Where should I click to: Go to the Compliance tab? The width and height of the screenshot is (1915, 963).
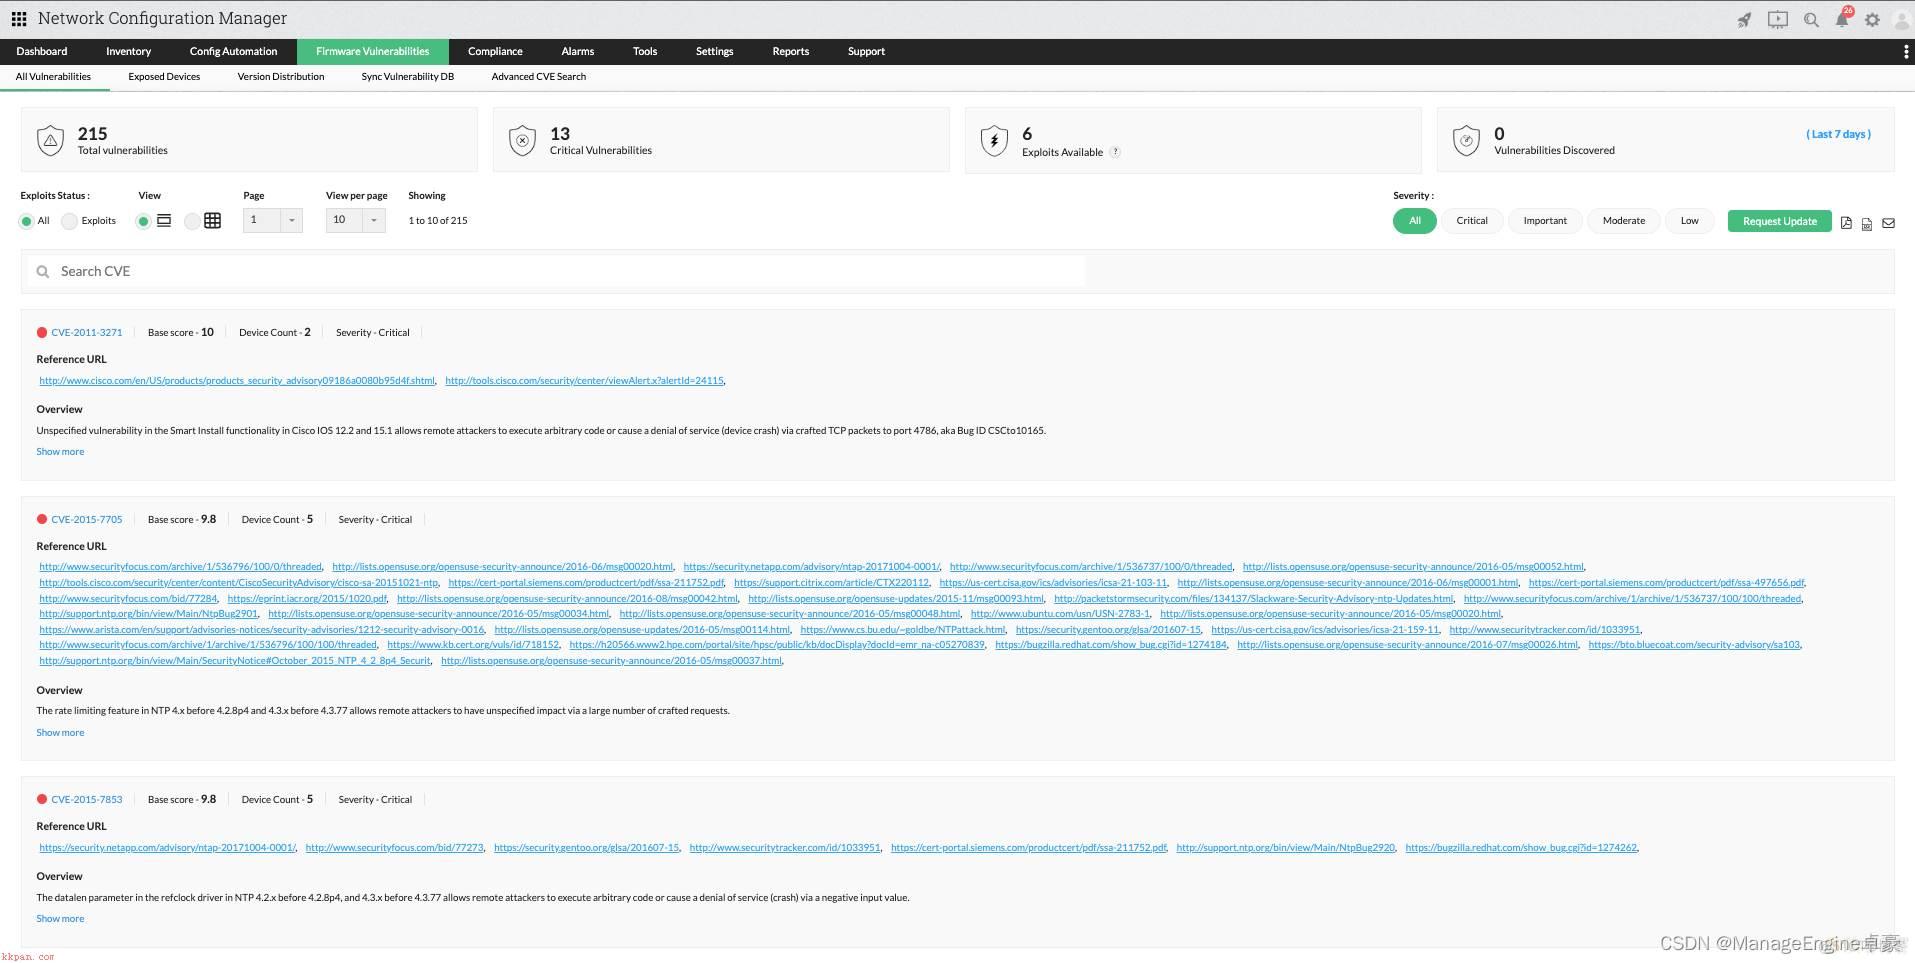tap(495, 52)
